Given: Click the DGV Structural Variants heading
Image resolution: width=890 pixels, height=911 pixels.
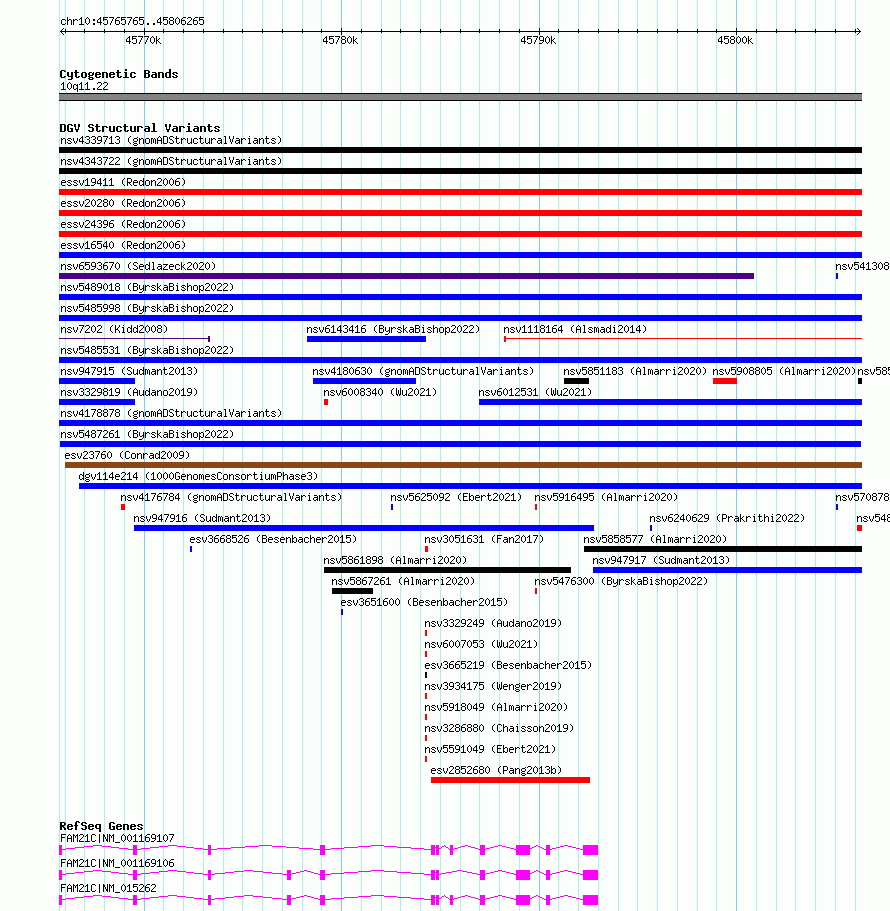Looking at the screenshot, I should [x=140, y=128].
